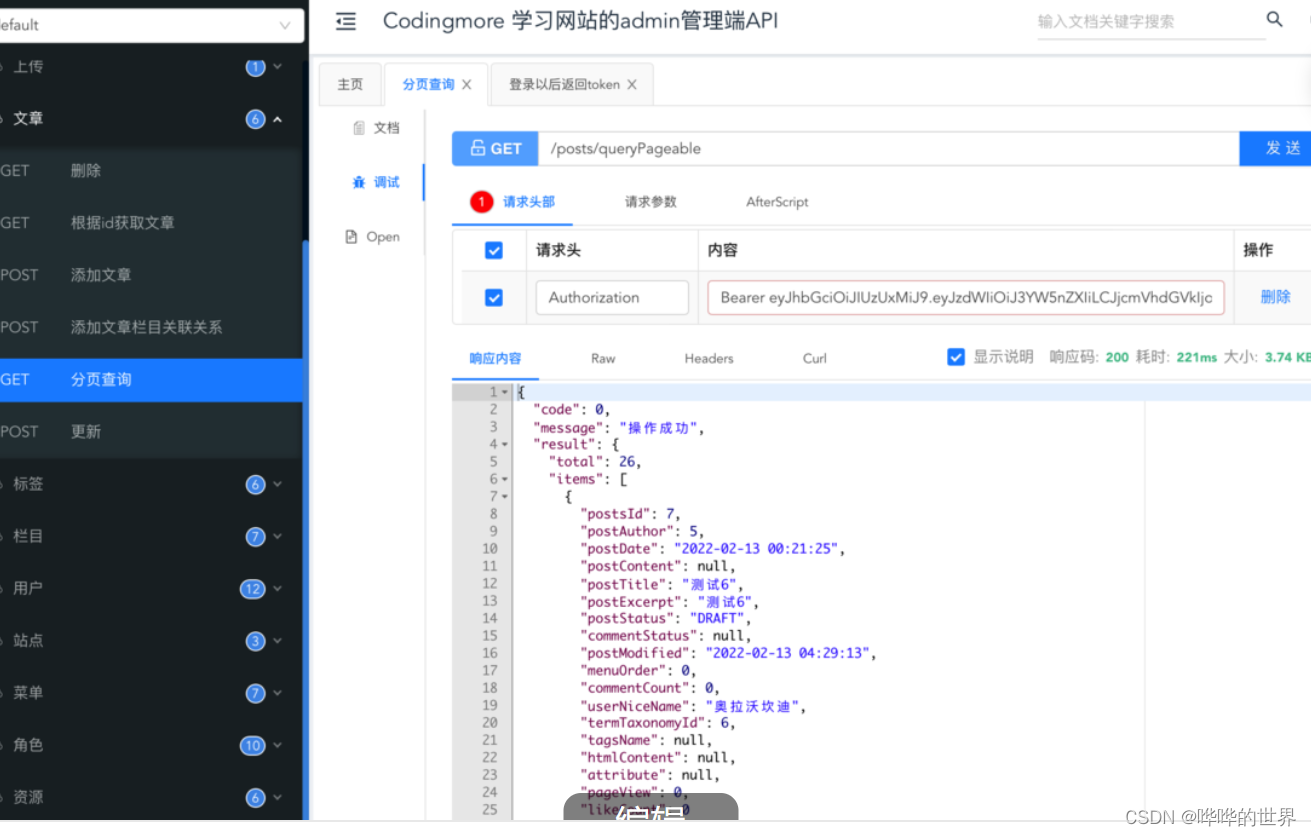
Task: Expand the 资源 menu chevron
Action: 278,797
